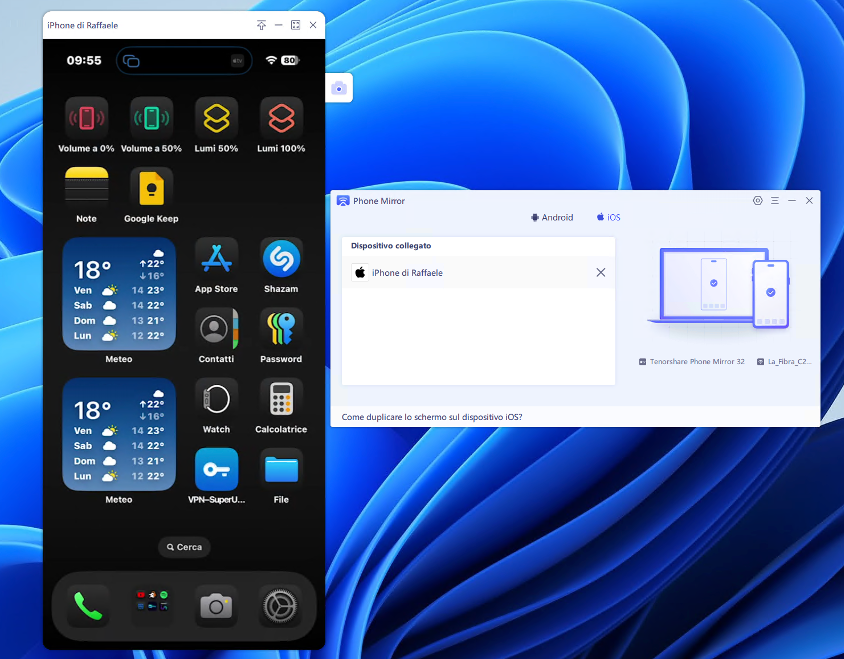Disconnect iPhone di Raffaele with the X button
The image size is (844, 659).
point(600,272)
